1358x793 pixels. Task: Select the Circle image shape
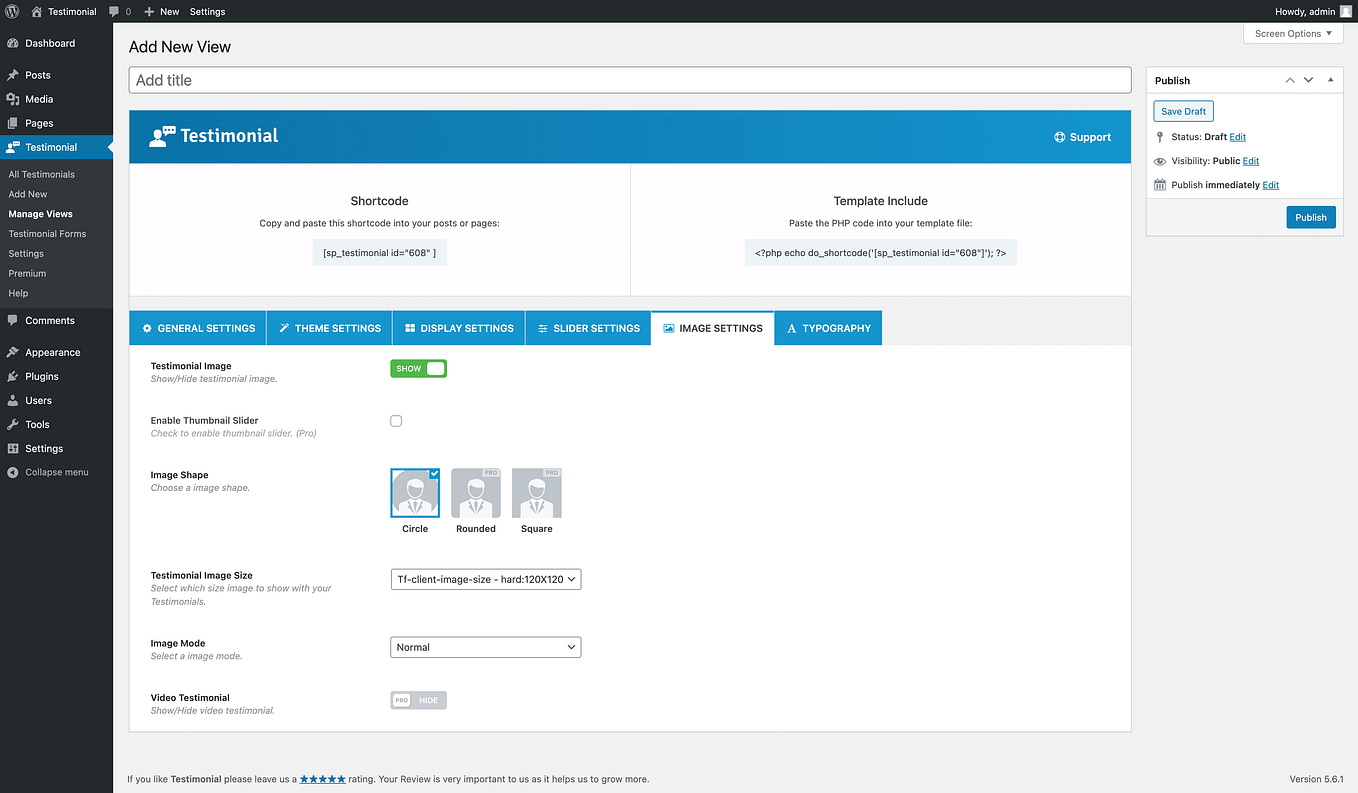coord(415,492)
